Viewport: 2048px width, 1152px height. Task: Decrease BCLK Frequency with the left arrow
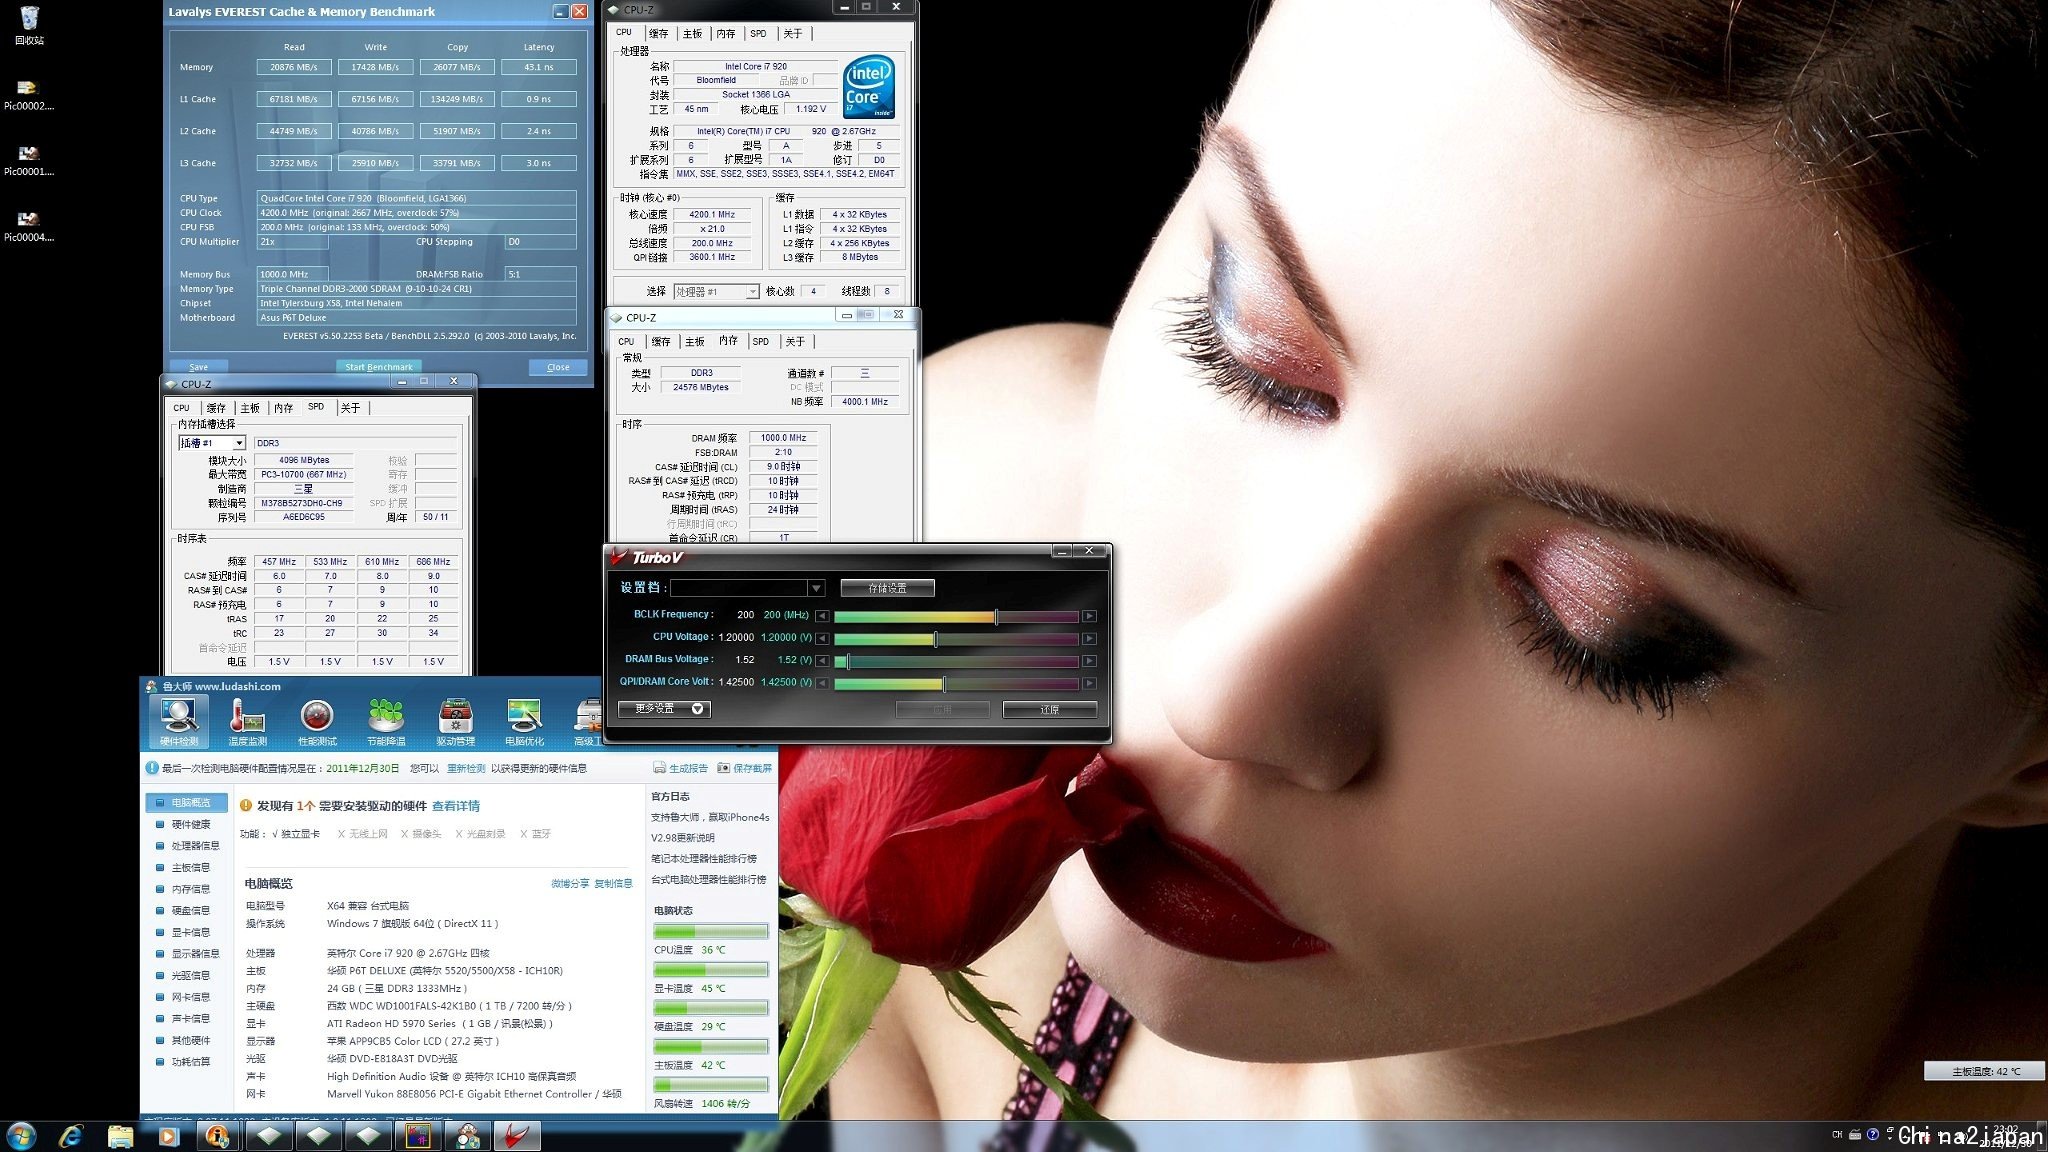(x=822, y=616)
